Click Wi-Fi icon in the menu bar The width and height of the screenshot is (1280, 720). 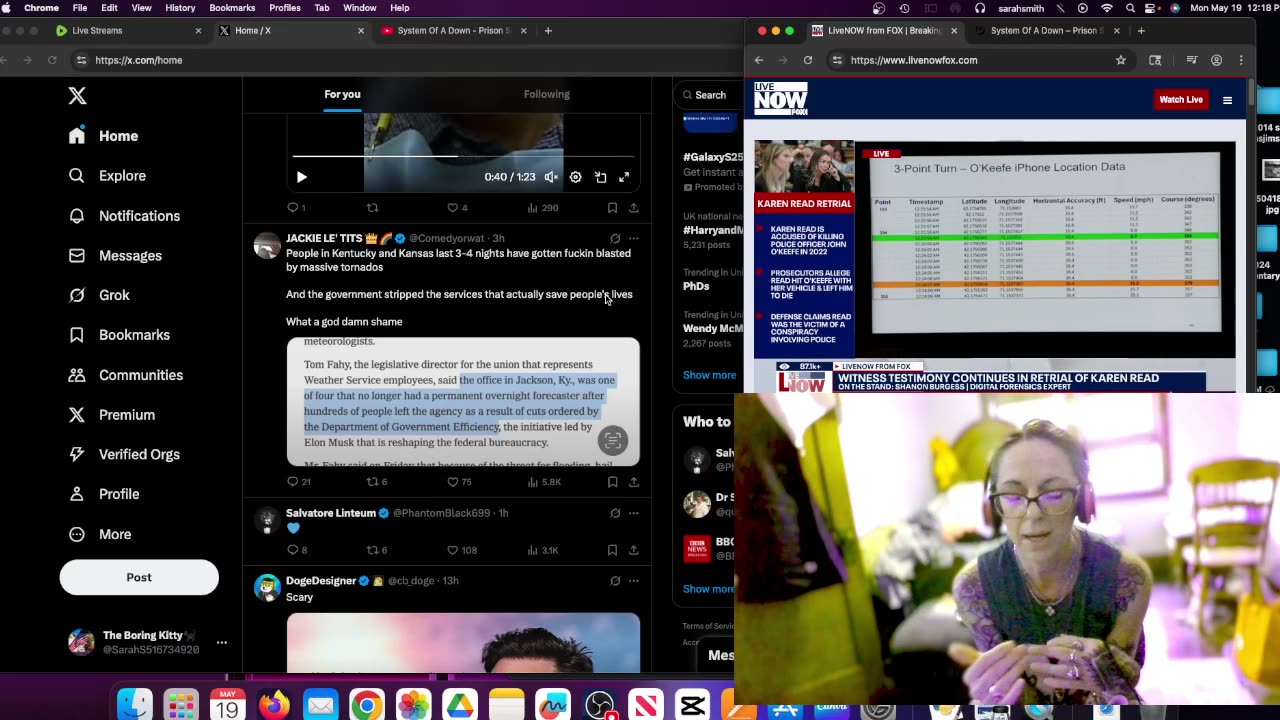1107,8
